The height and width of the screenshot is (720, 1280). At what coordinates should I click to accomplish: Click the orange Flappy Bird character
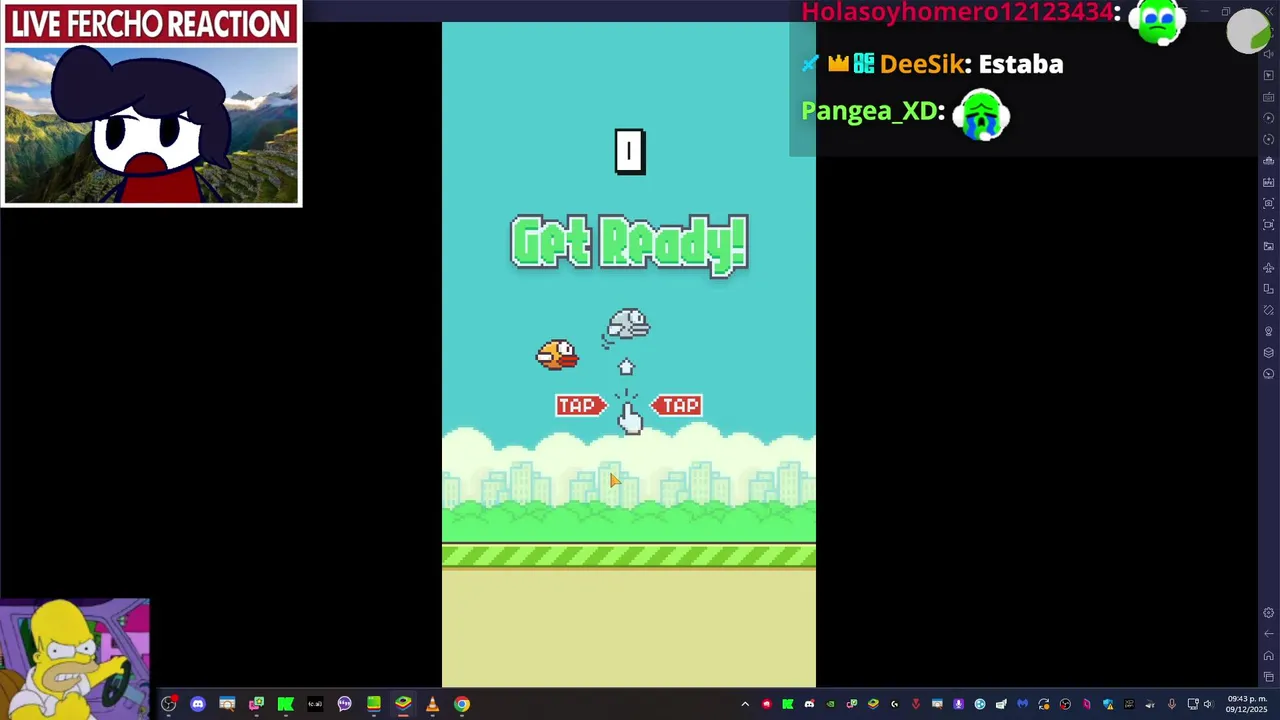[557, 355]
